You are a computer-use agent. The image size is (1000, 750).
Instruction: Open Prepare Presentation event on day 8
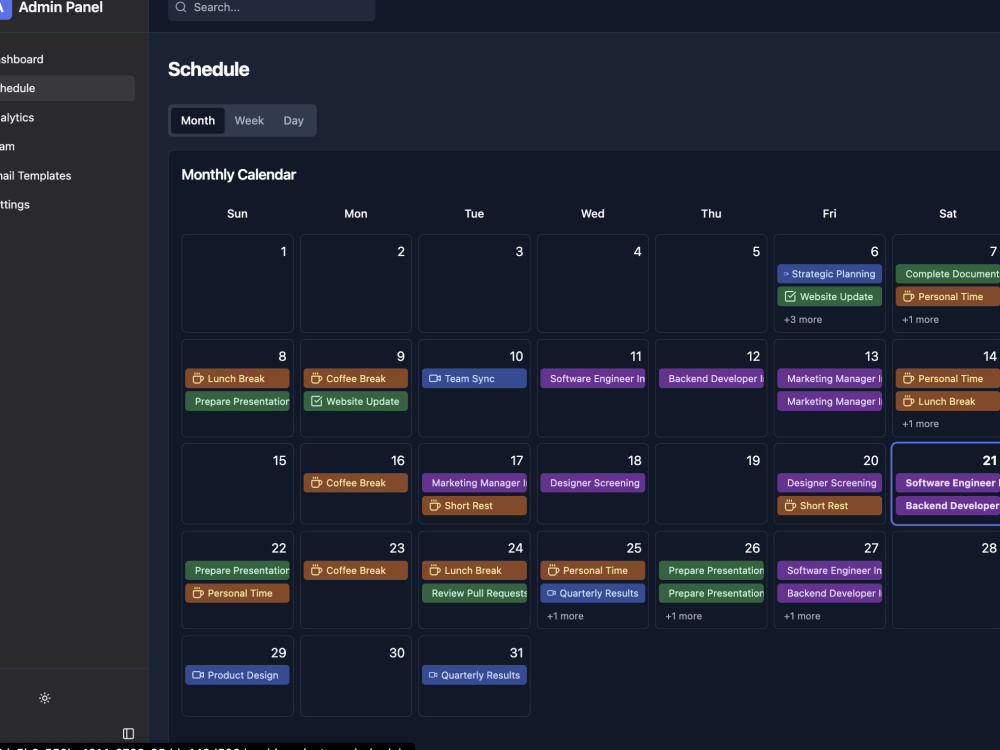point(237,401)
